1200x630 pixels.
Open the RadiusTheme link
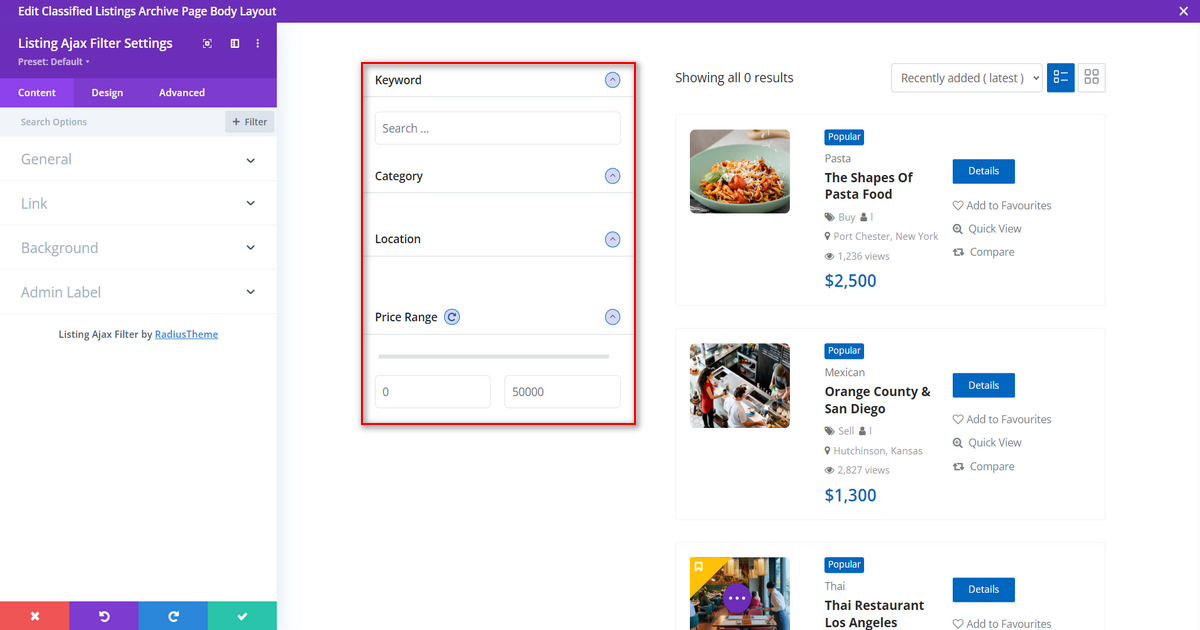pyautogui.click(x=186, y=334)
